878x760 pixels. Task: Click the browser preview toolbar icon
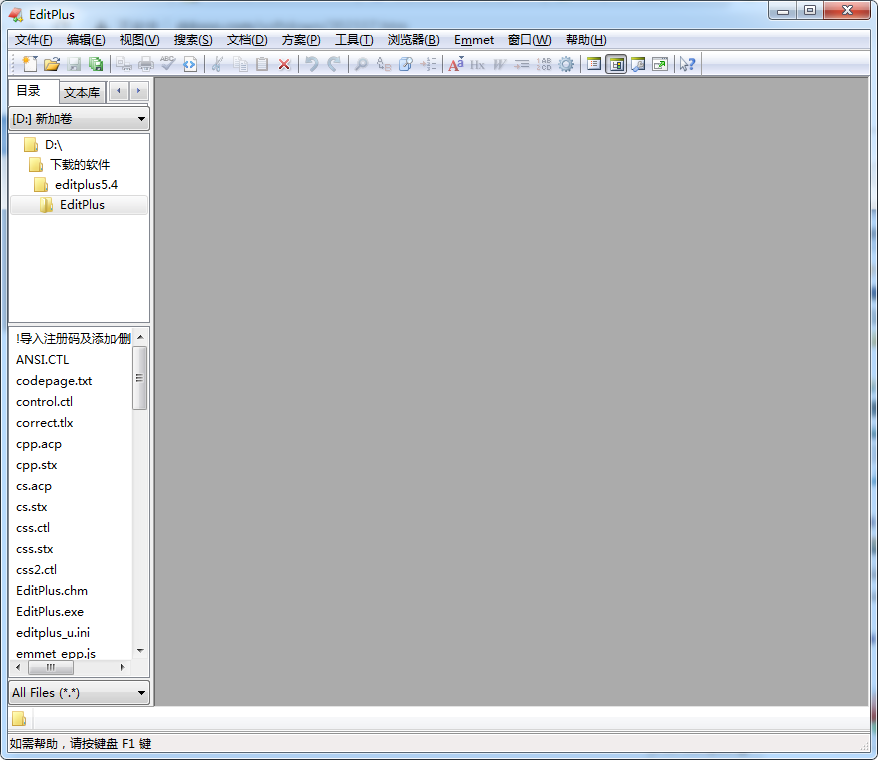click(x=190, y=64)
